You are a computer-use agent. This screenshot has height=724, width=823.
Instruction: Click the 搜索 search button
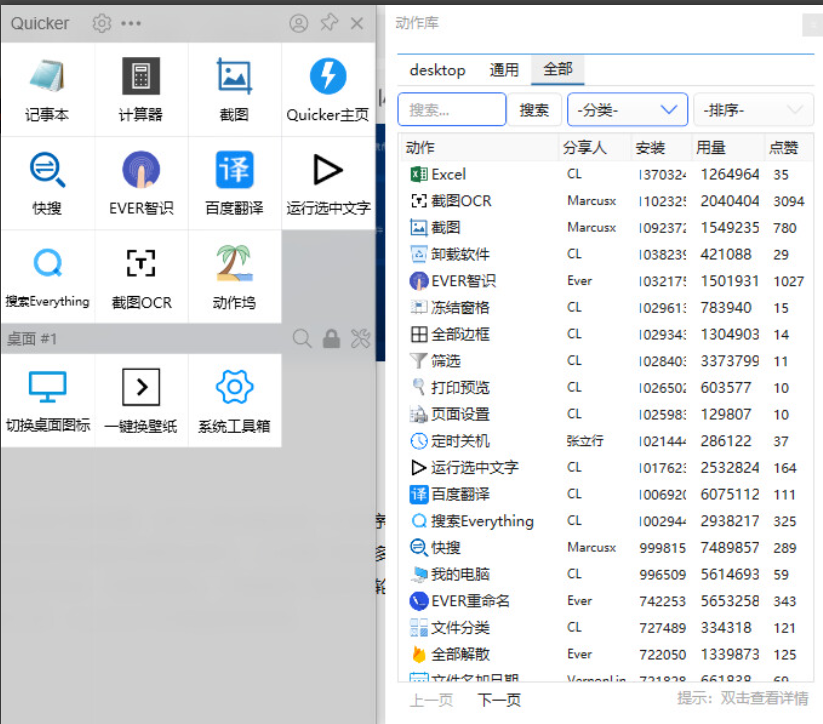point(534,110)
